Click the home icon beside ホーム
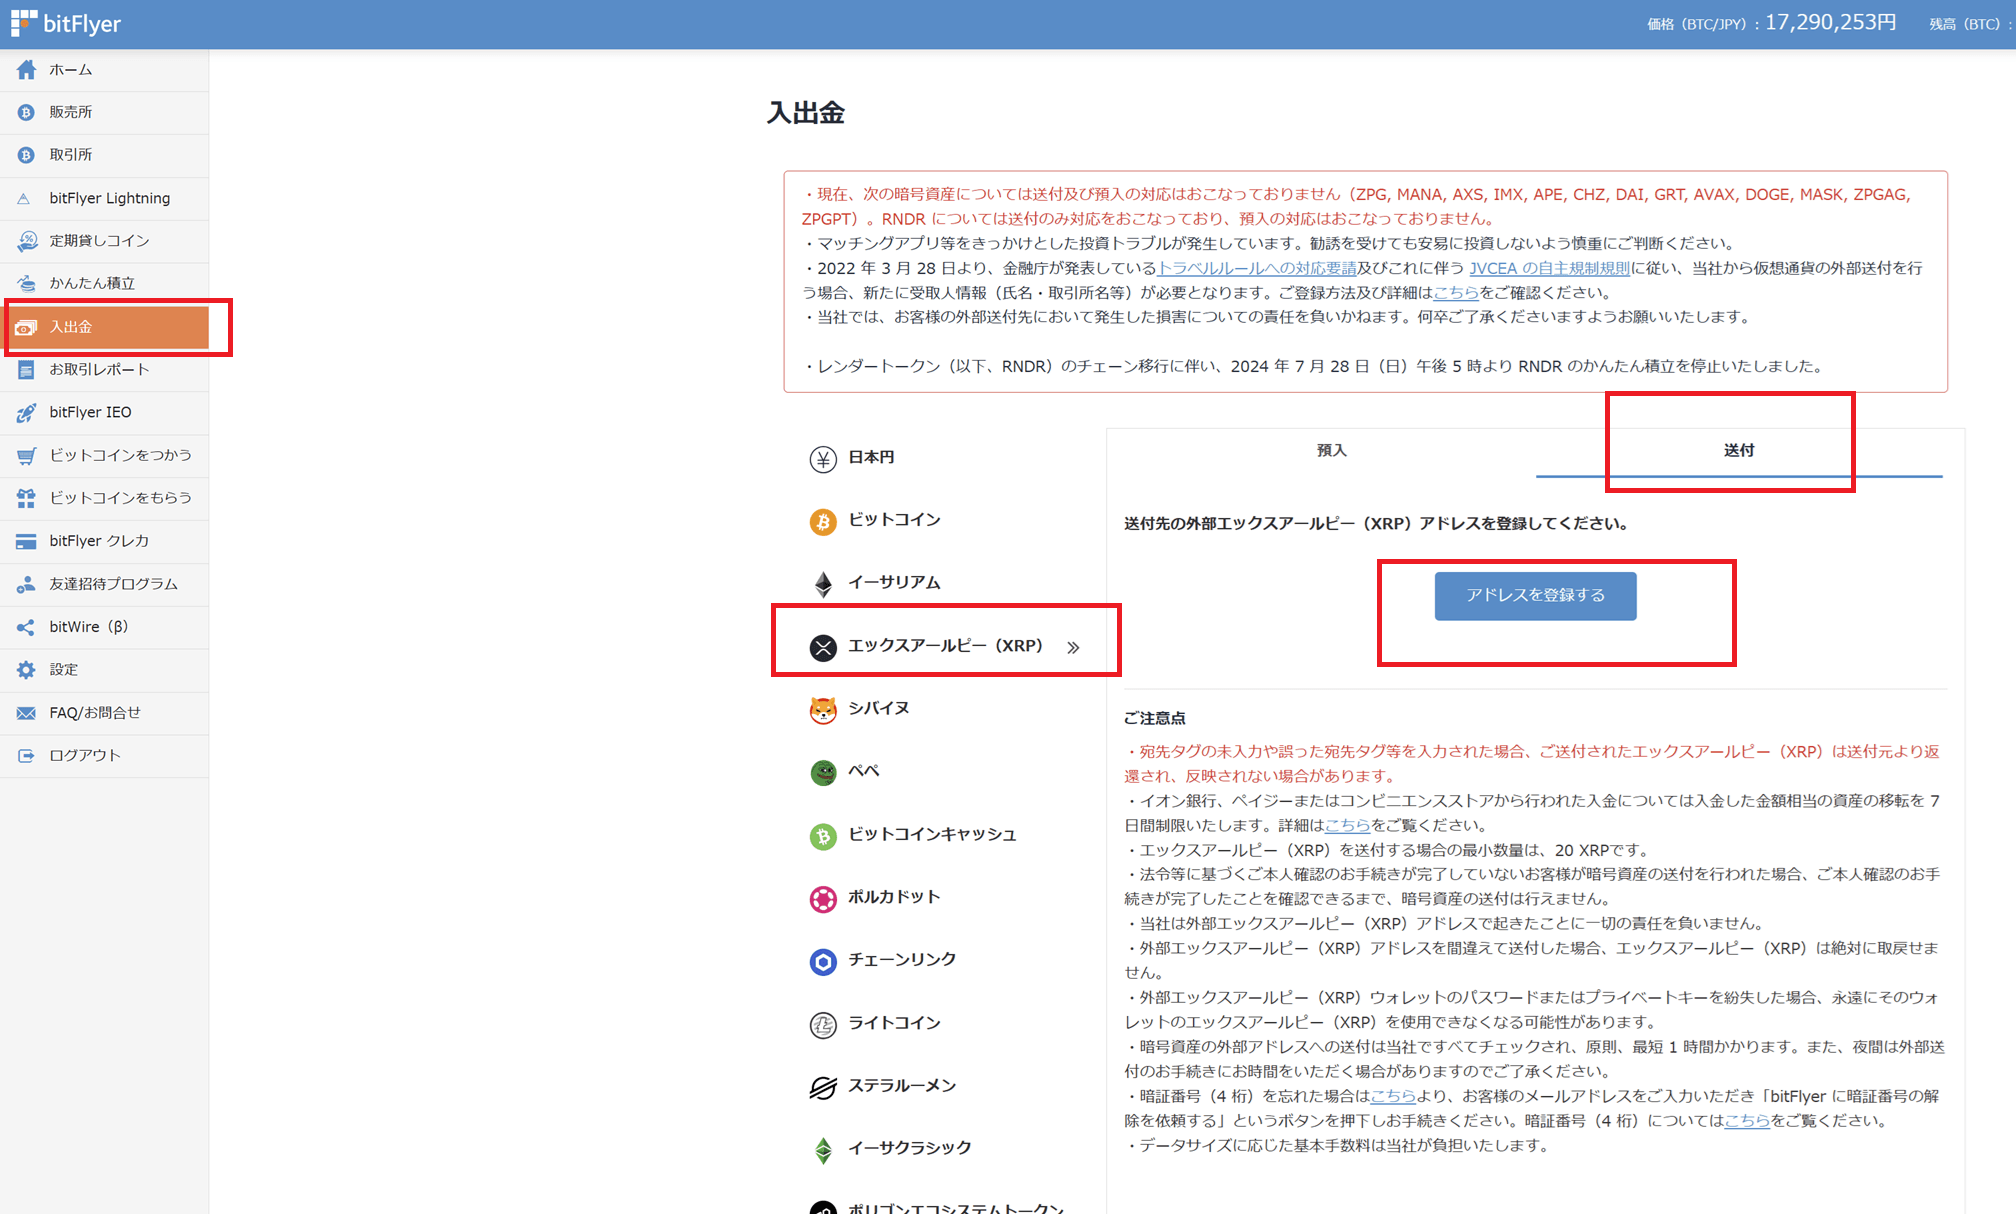The height and width of the screenshot is (1214, 2016). 26,69
